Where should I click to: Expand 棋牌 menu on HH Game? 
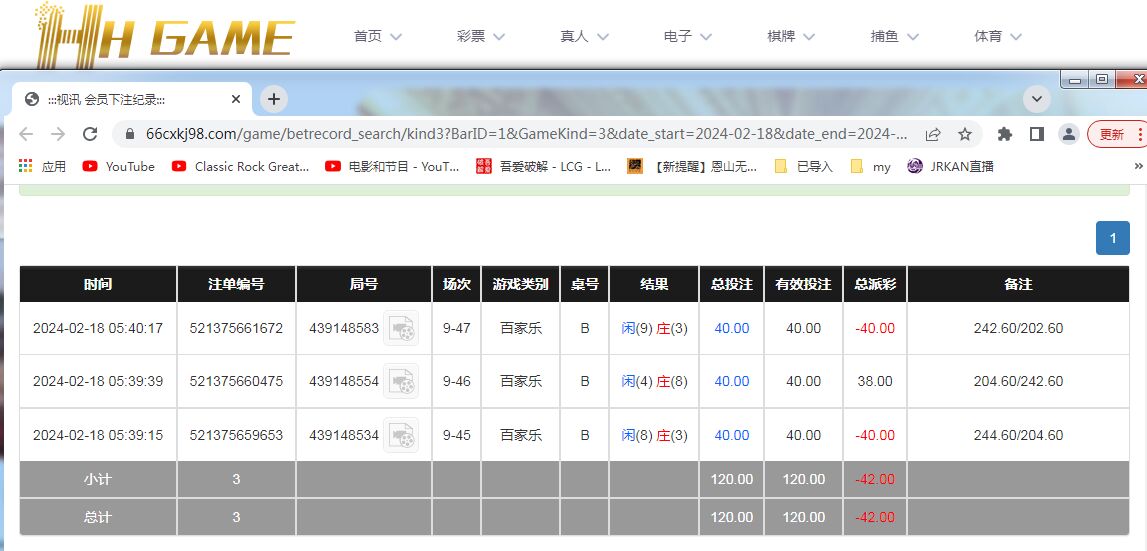coord(791,36)
